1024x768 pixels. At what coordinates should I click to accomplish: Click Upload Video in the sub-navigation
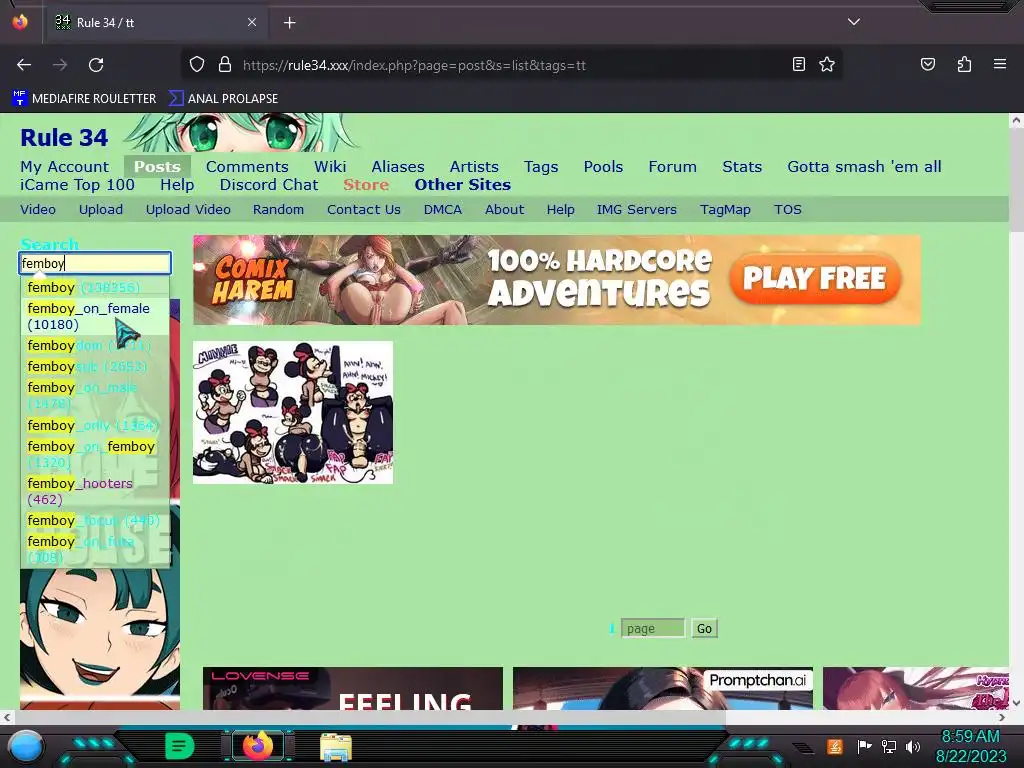coord(188,210)
